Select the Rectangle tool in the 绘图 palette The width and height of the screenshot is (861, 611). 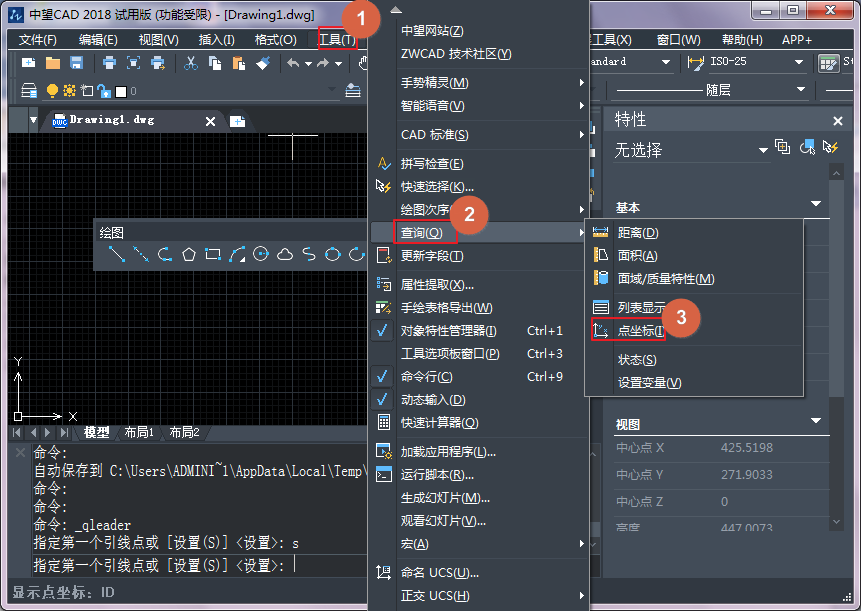pyautogui.click(x=214, y=253)
